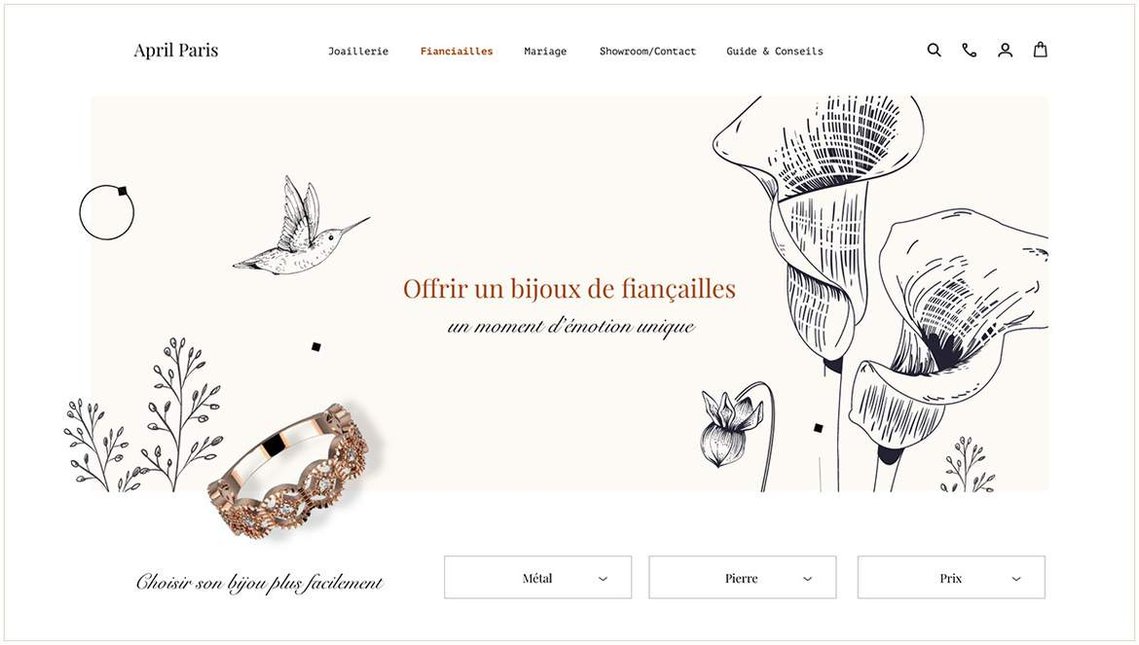The height and width of the screenshot is (645, 1139).
Task: Expand the Pierre dropdown
Action: point(742,577)
